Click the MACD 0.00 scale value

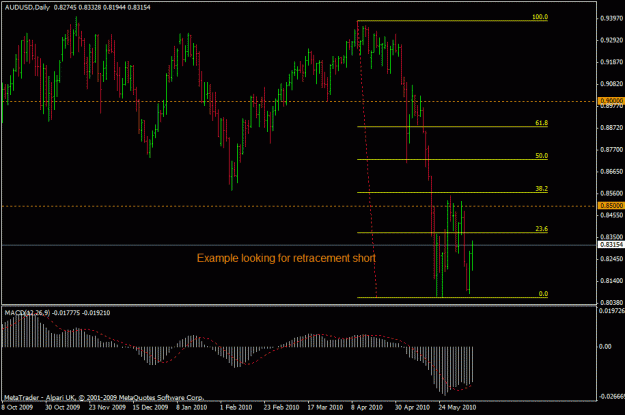(x=605, y=346)
